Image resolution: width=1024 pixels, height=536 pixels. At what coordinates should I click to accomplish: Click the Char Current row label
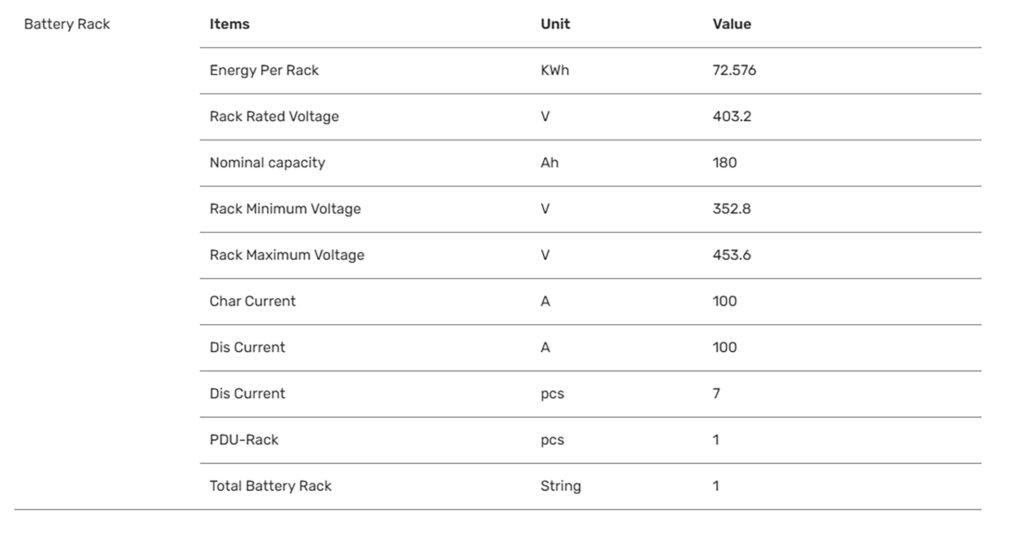pyautogui.click(x=253, y=301)
